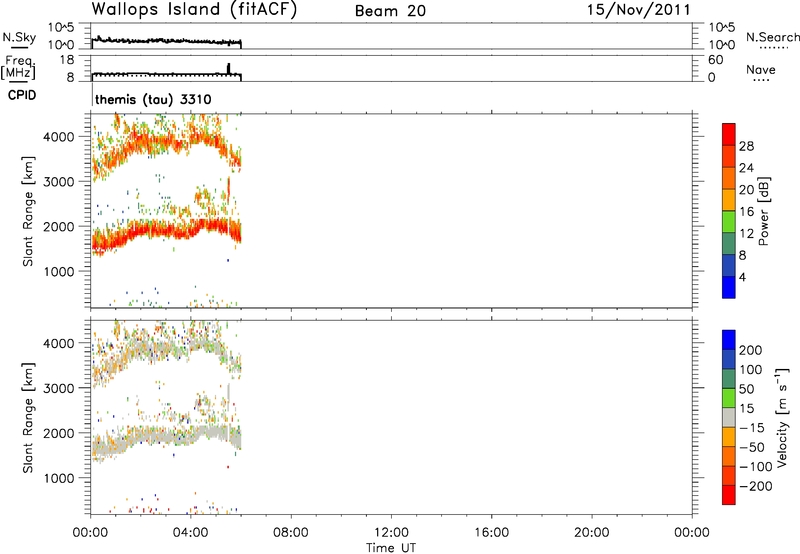Screen dimensions: 800x554
Task: Click the 'CPID' label
Action: (22, 95)
